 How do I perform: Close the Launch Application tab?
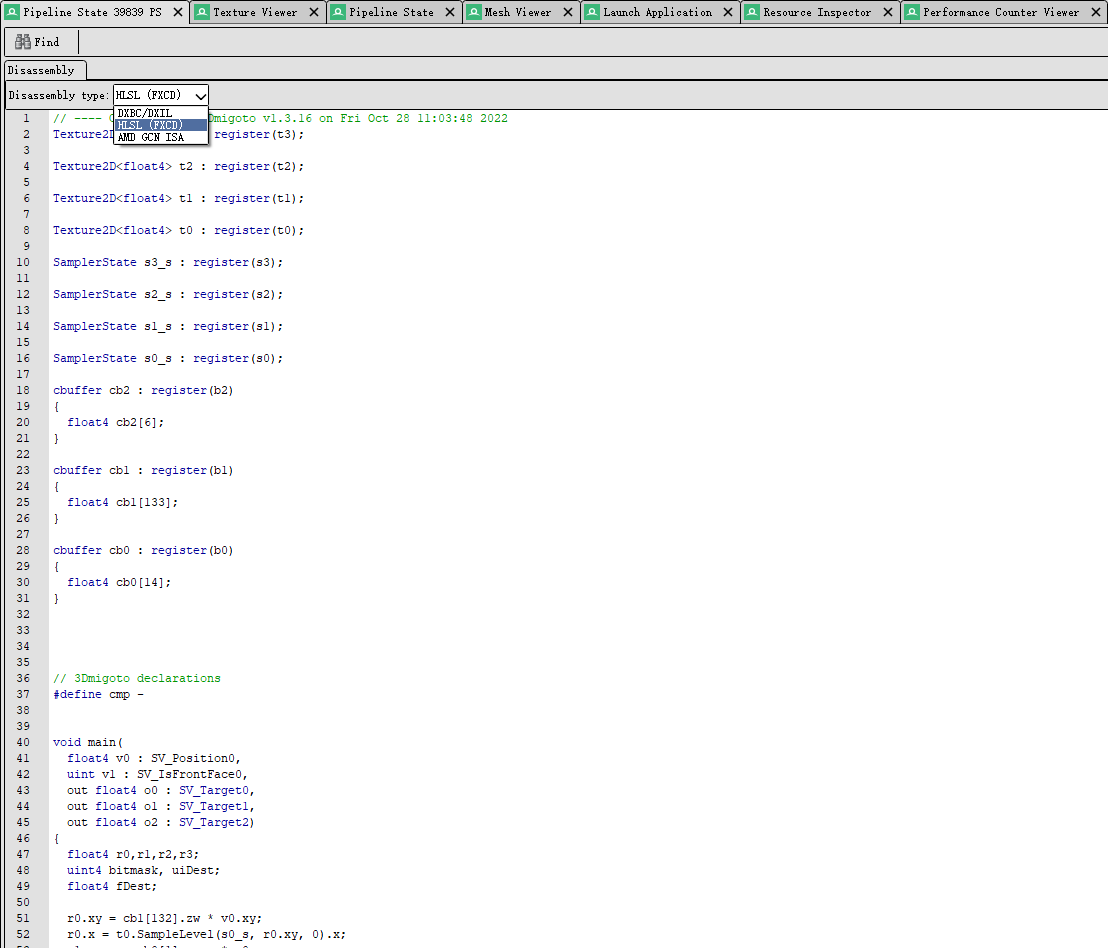[729, 12]
